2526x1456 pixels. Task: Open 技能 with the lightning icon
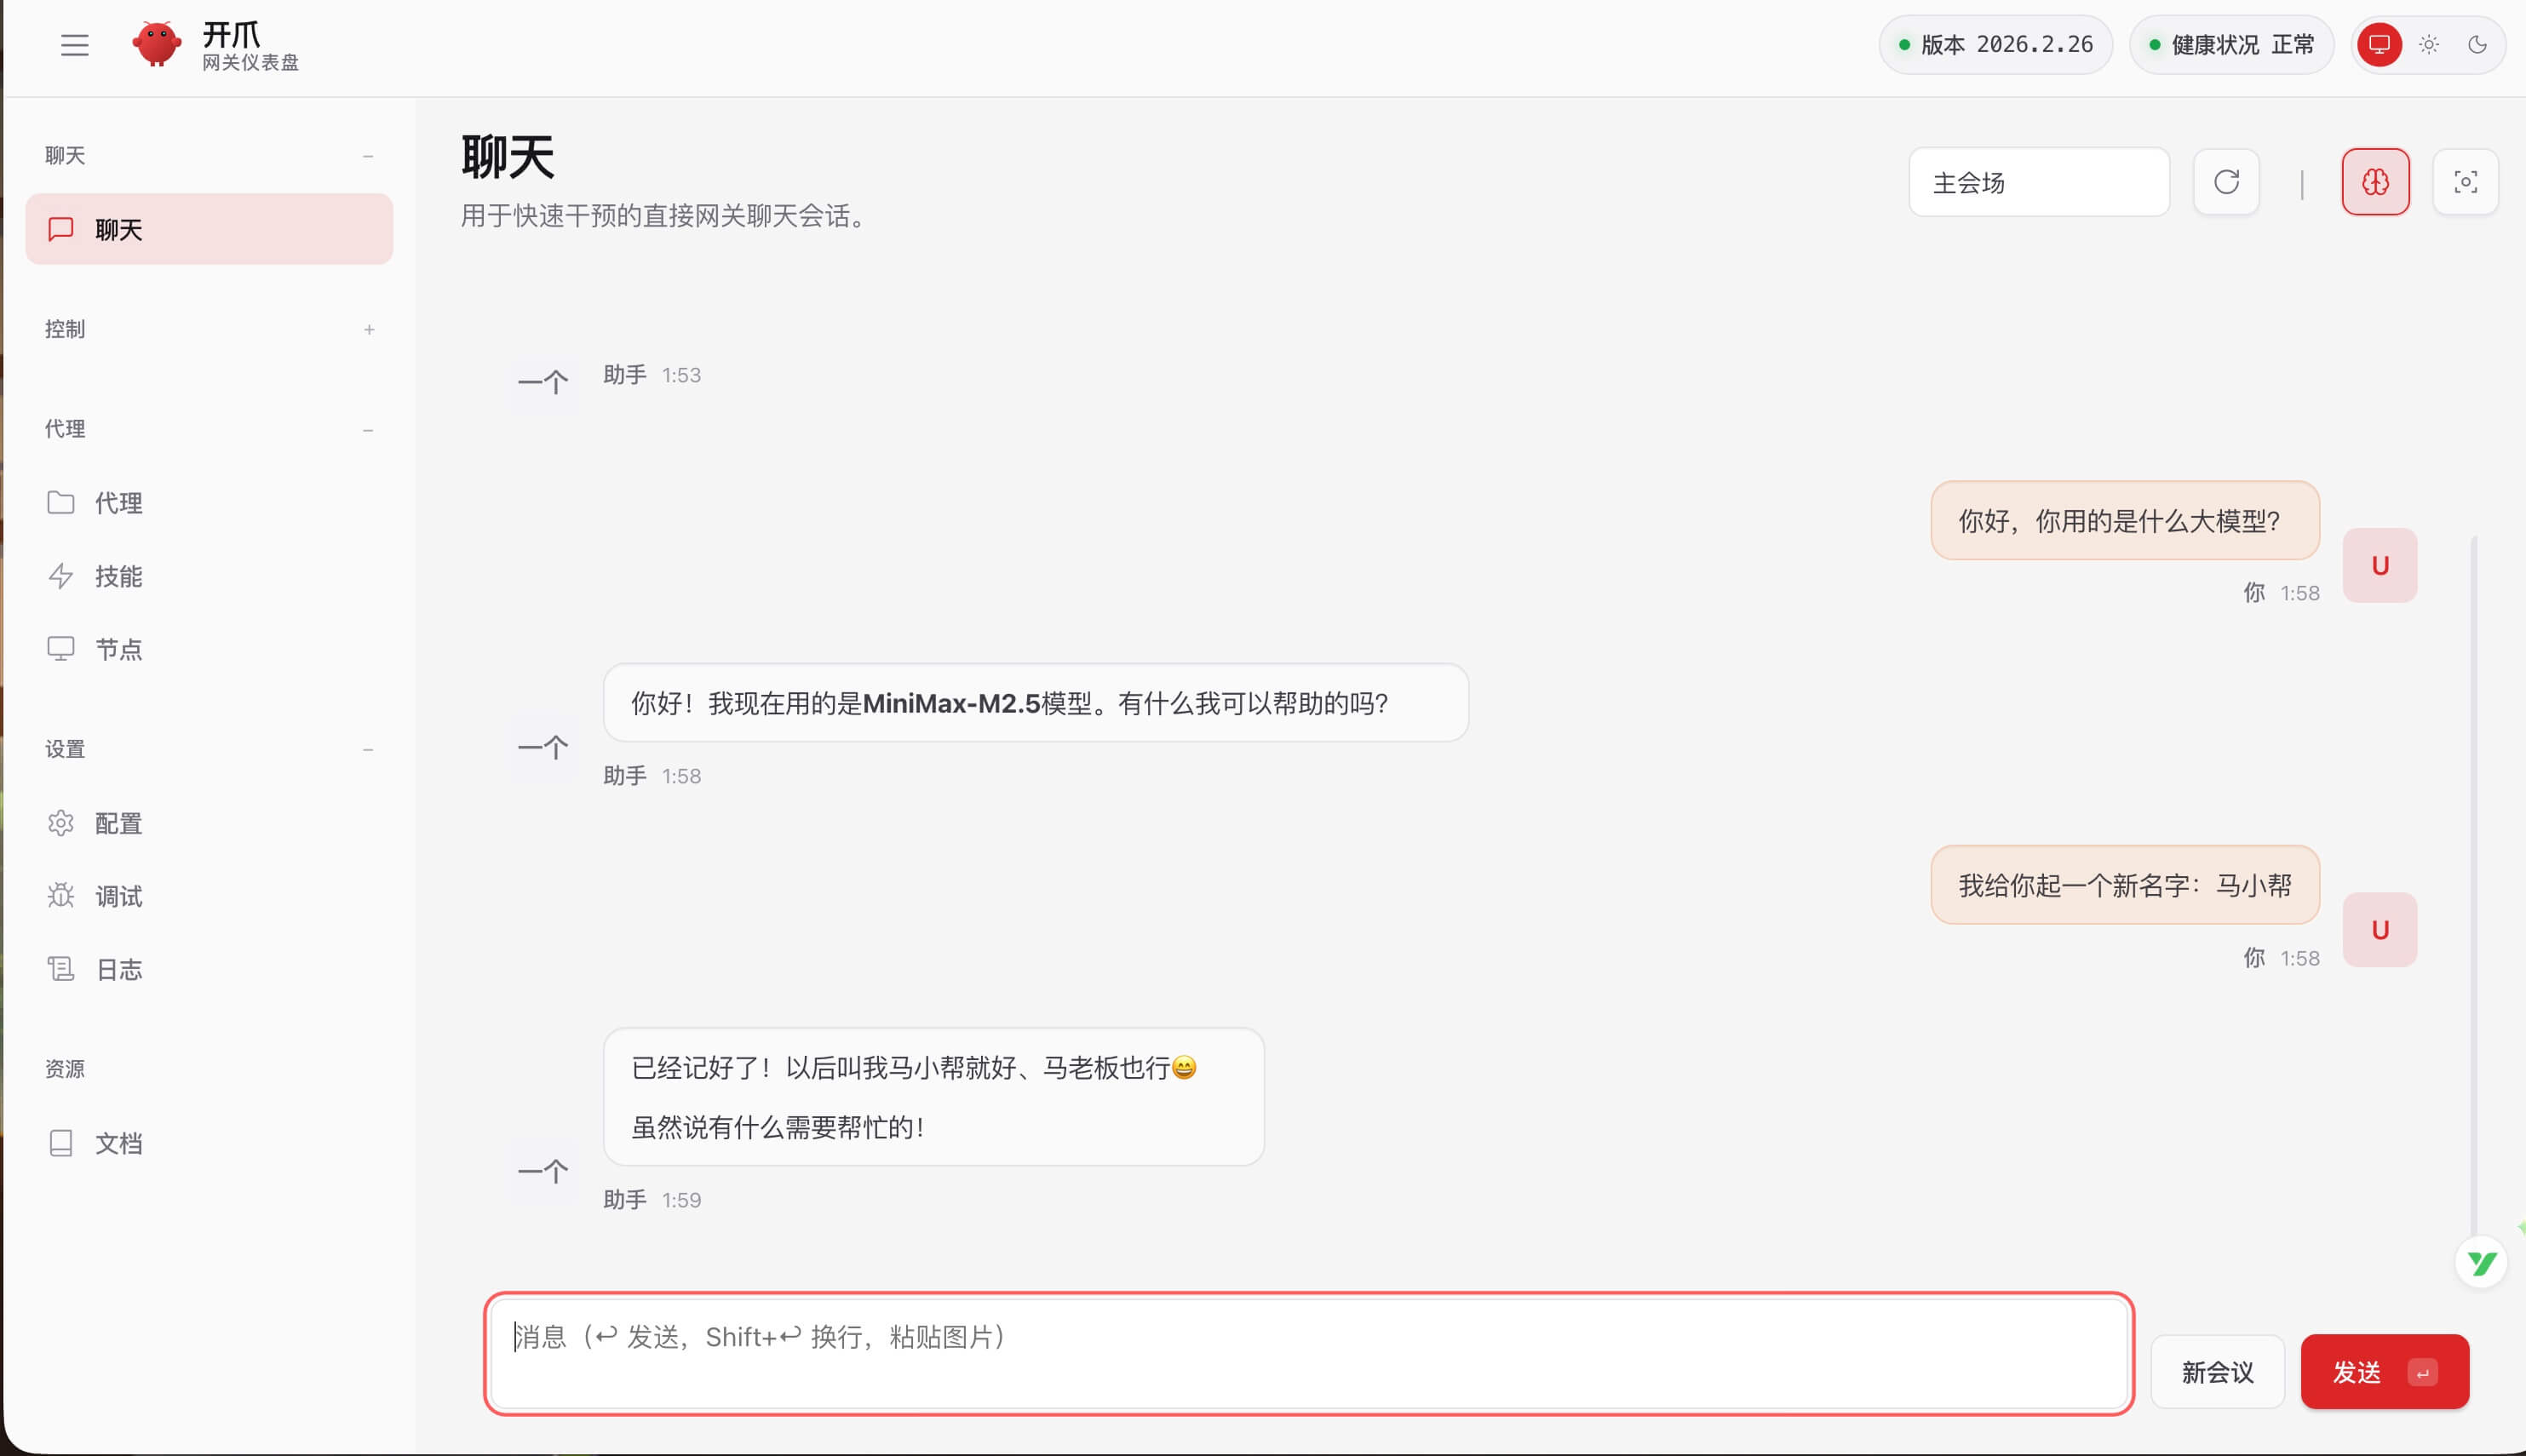point(118,576)
